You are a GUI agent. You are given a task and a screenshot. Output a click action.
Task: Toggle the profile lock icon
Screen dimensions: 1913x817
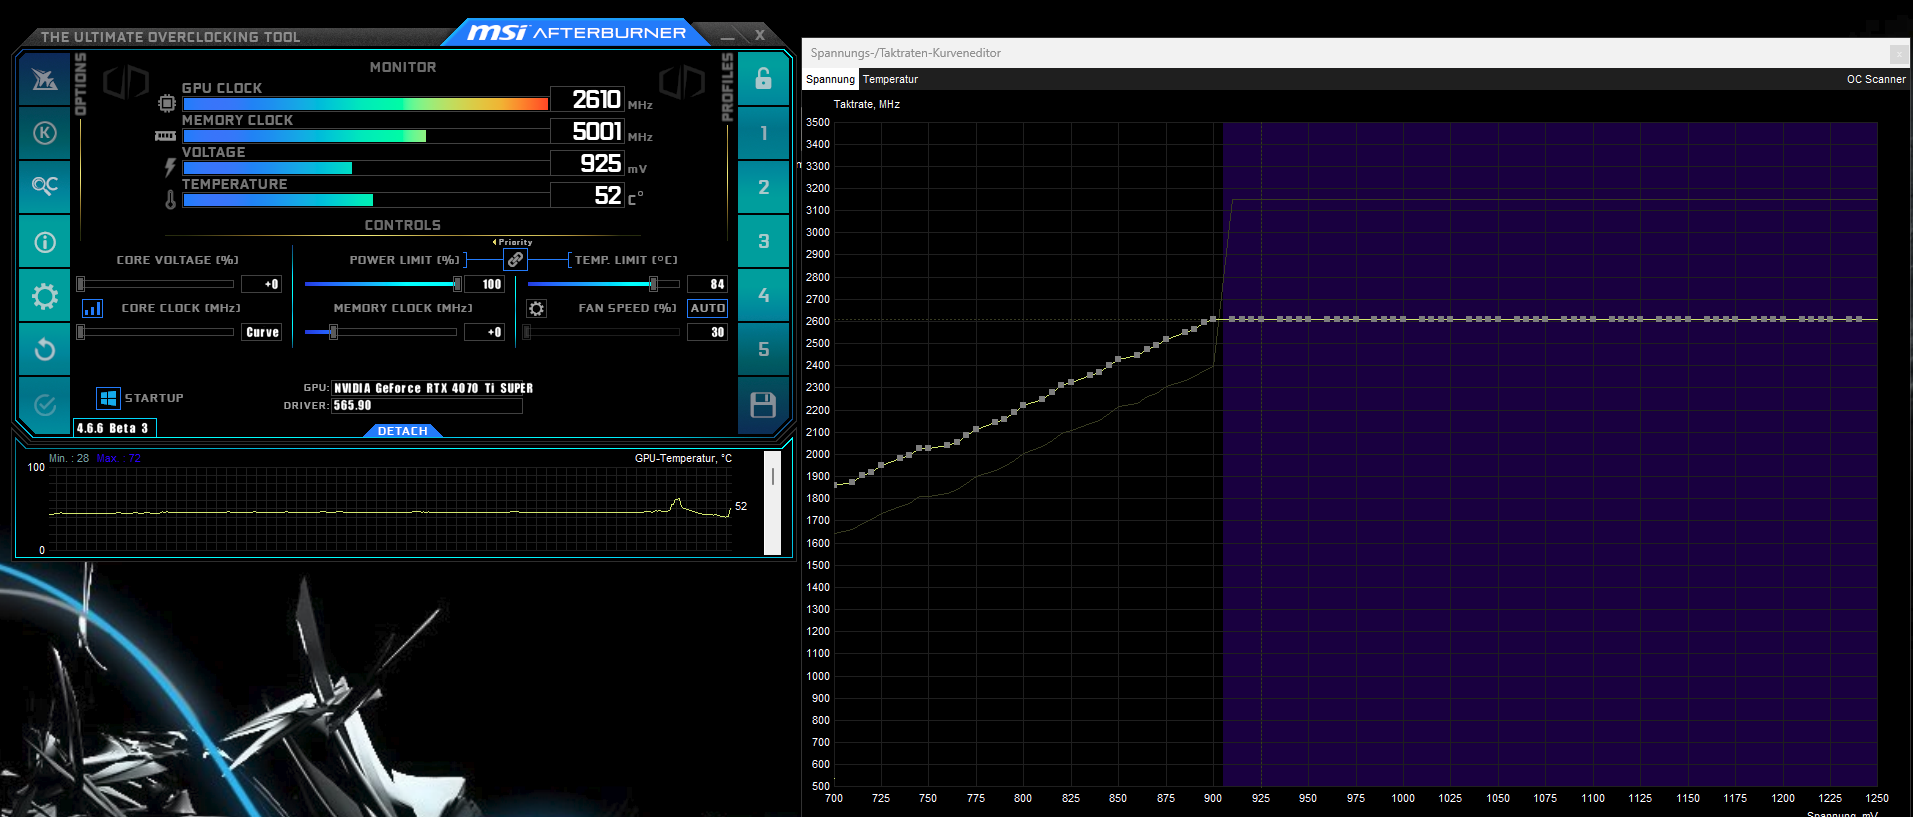point(763,79)
